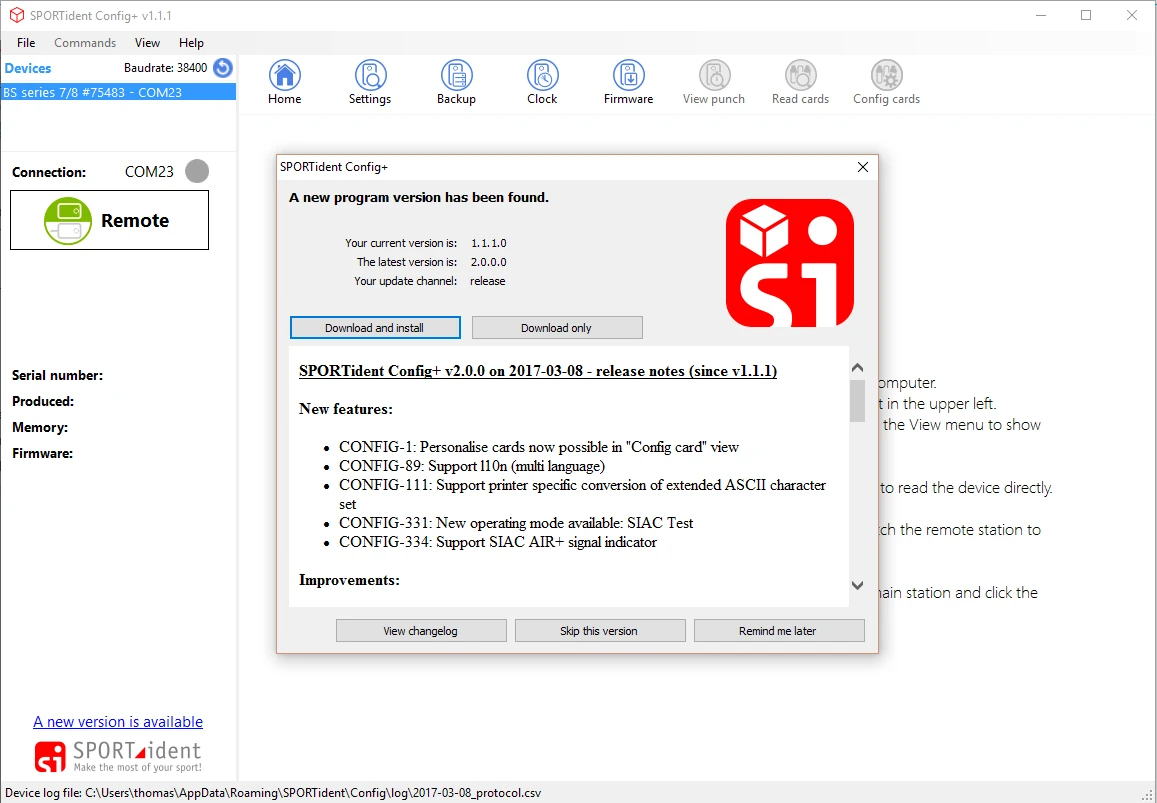Select BS series 7/8 #75483 device
The height and width of the screenshot is (803, 1157).
tap(118, 92)
